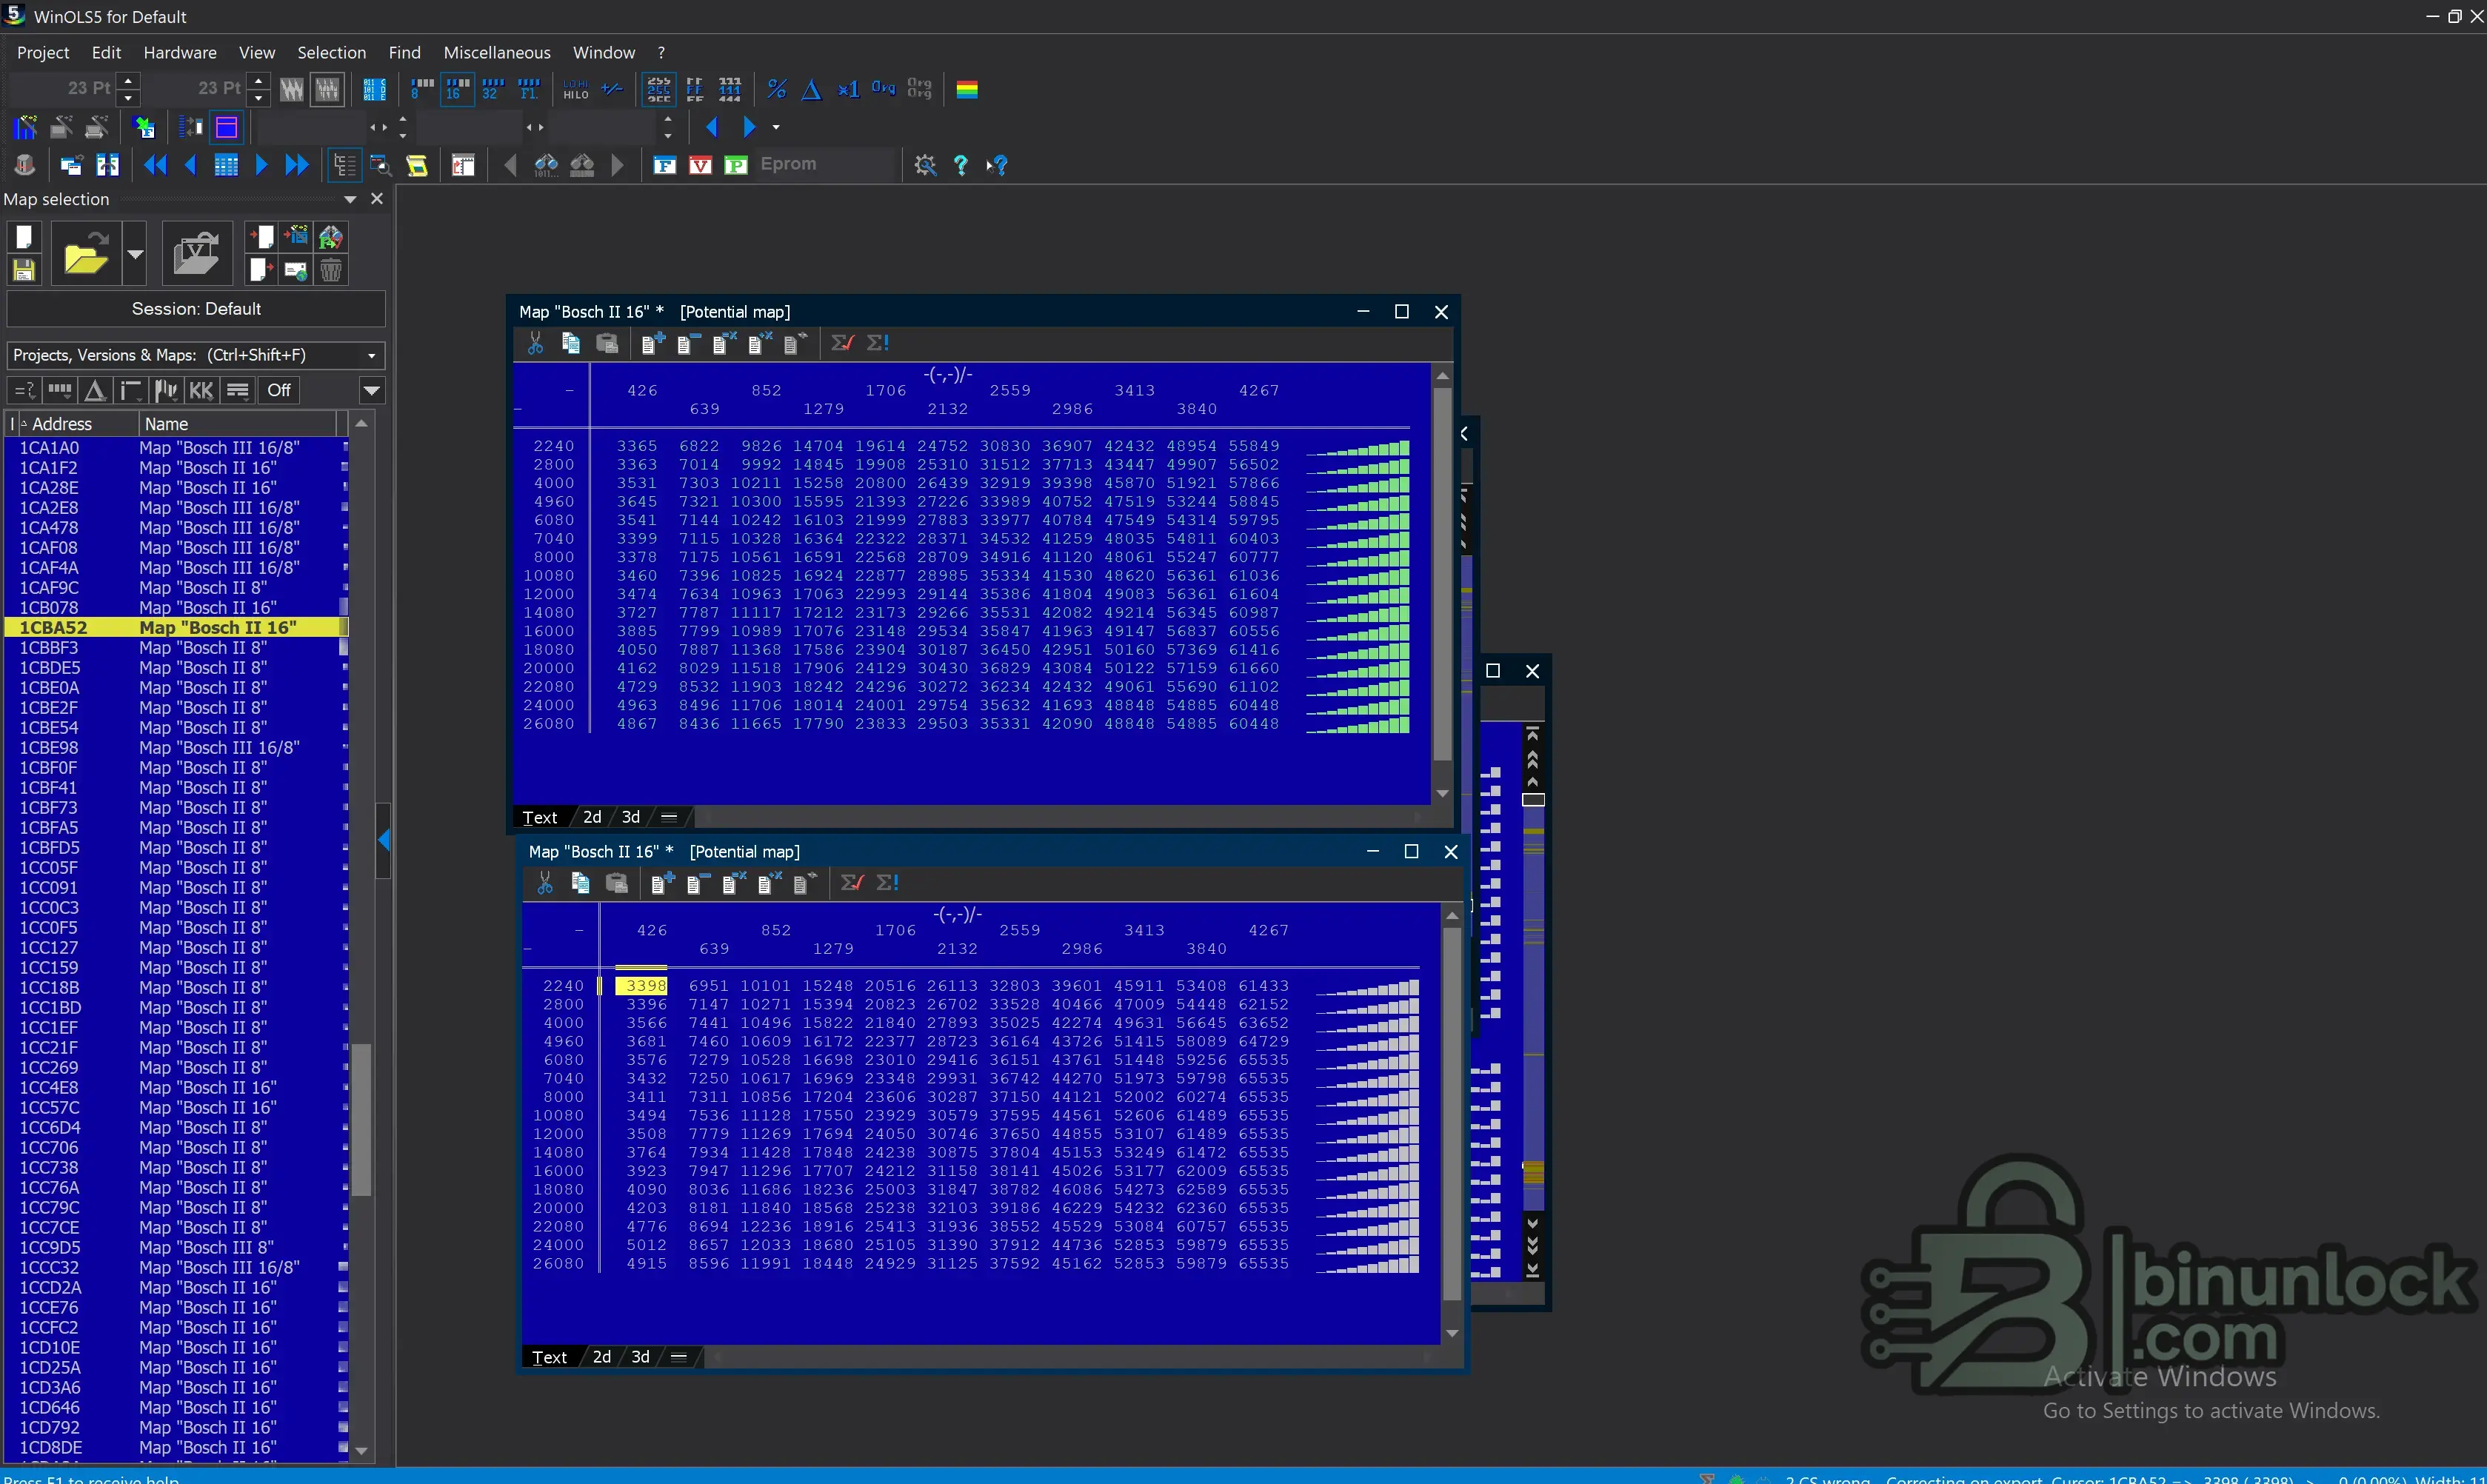This screenshot has width=2487, height=1484.
Task: Toggle 16 bit data width
Action: click(457, 90)
